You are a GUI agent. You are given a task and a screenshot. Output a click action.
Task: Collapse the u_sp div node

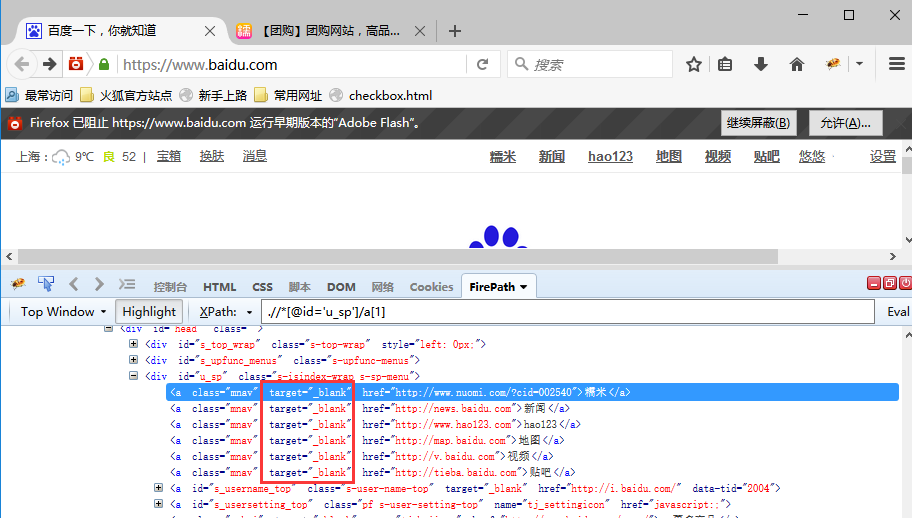click(133, 376)
